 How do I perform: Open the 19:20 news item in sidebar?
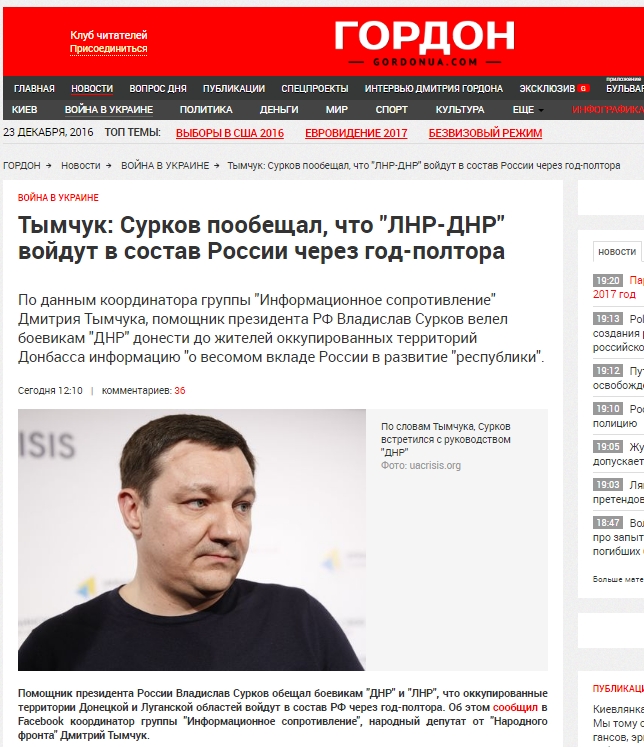618,287
